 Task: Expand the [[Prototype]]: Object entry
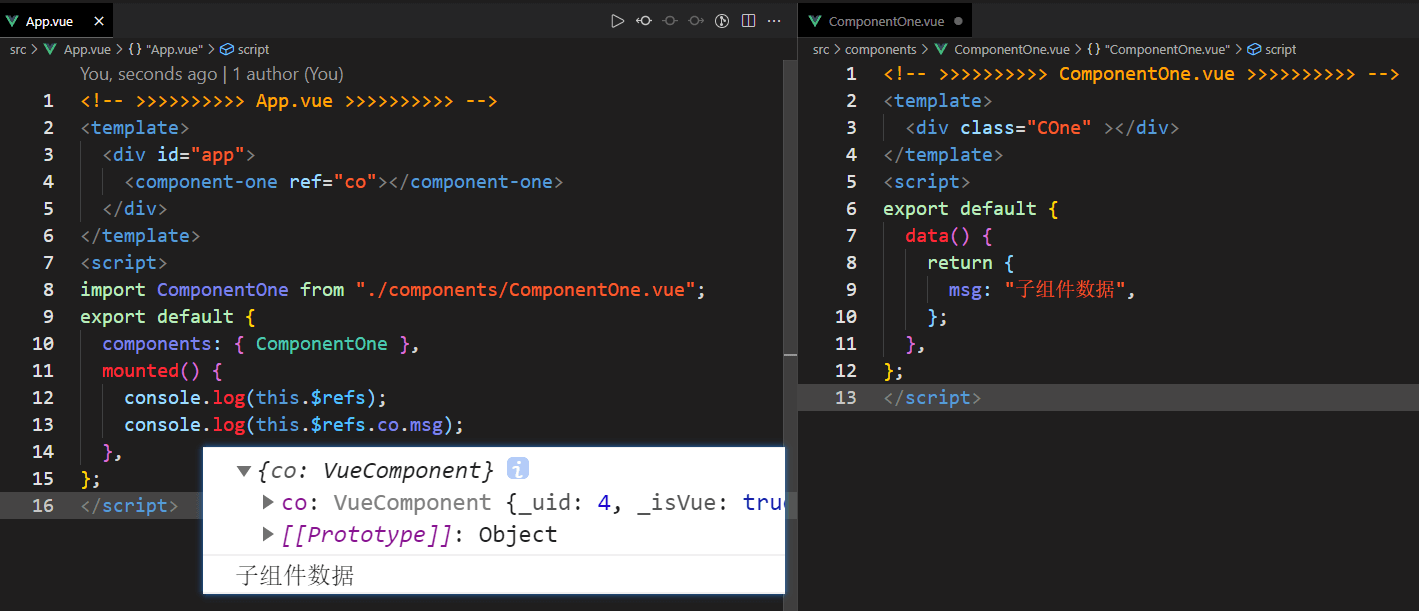pos(268,534)
